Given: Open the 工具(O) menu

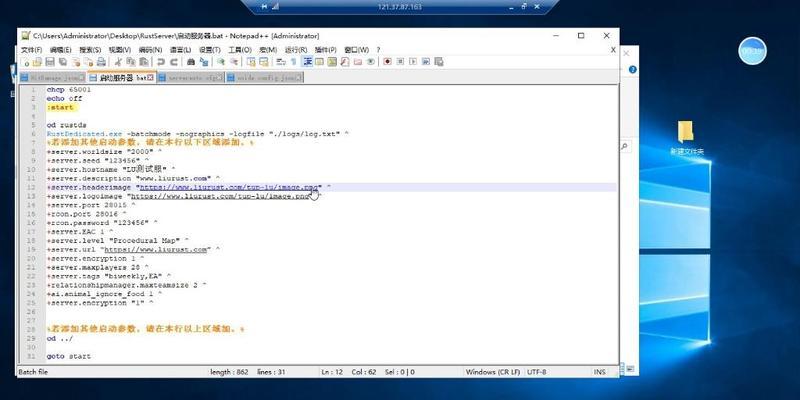Looking at the screenshot, I should [239, 49].
